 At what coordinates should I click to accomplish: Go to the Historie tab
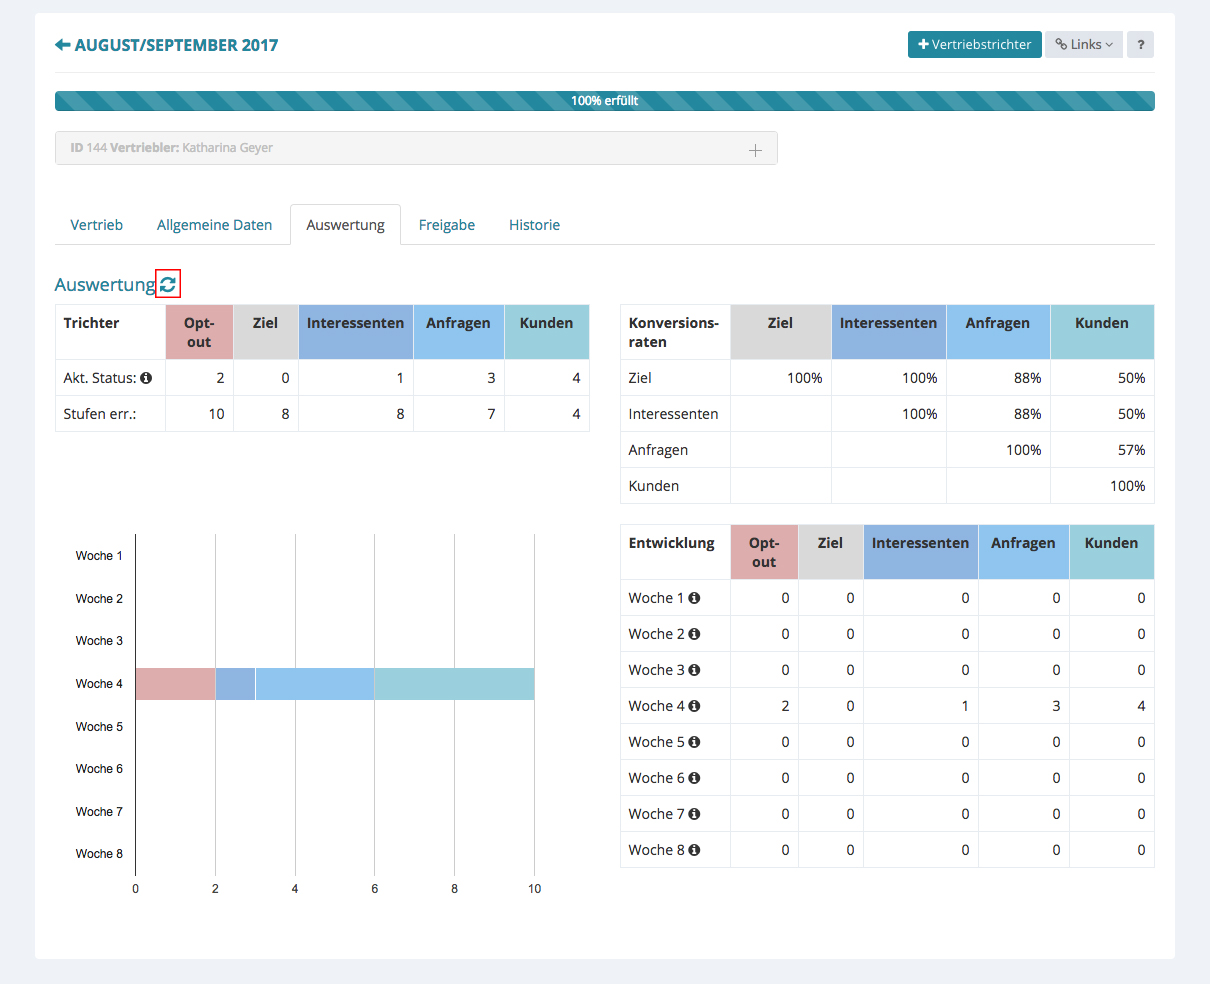pyautogui.click(x=534, y=225)
